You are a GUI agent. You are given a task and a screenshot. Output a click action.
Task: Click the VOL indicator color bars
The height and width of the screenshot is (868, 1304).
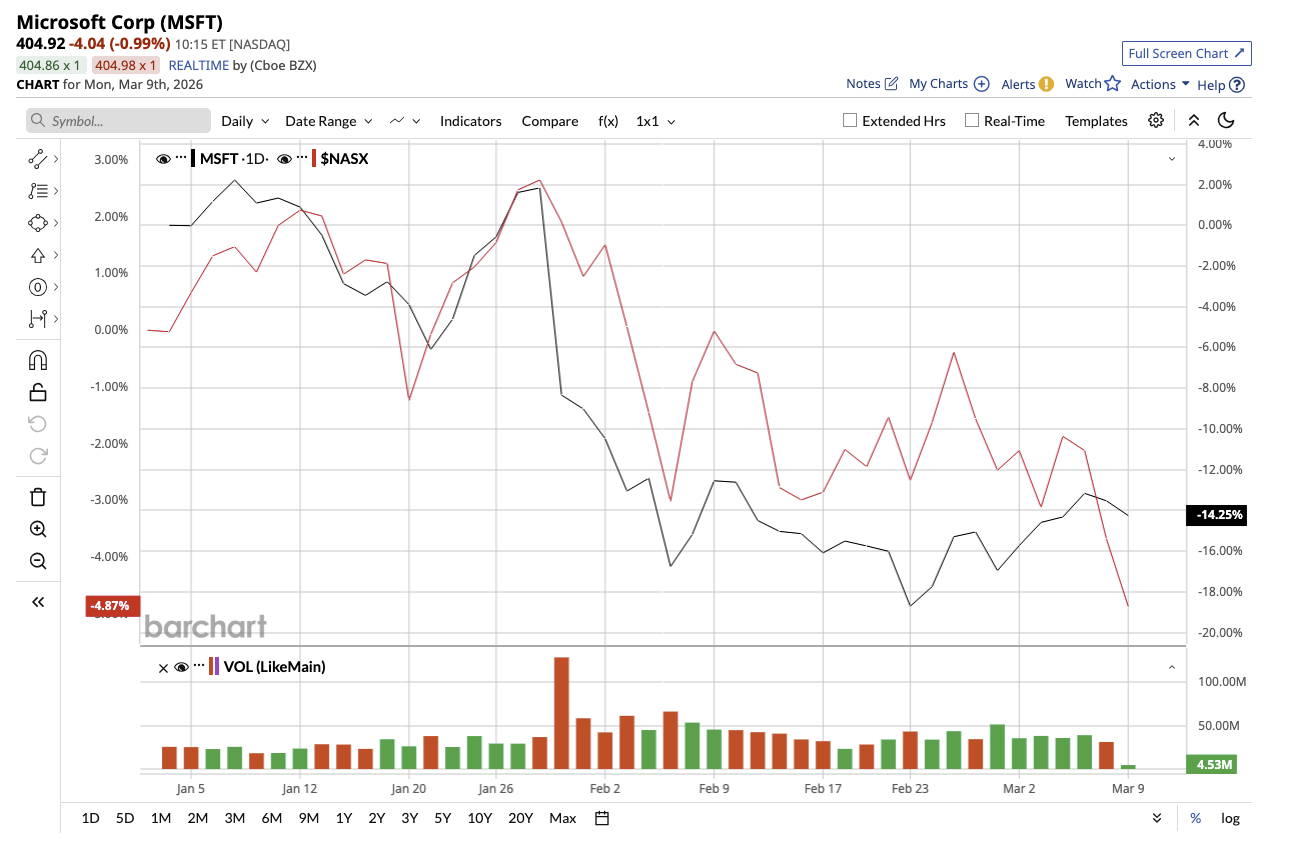click(214, 667)
